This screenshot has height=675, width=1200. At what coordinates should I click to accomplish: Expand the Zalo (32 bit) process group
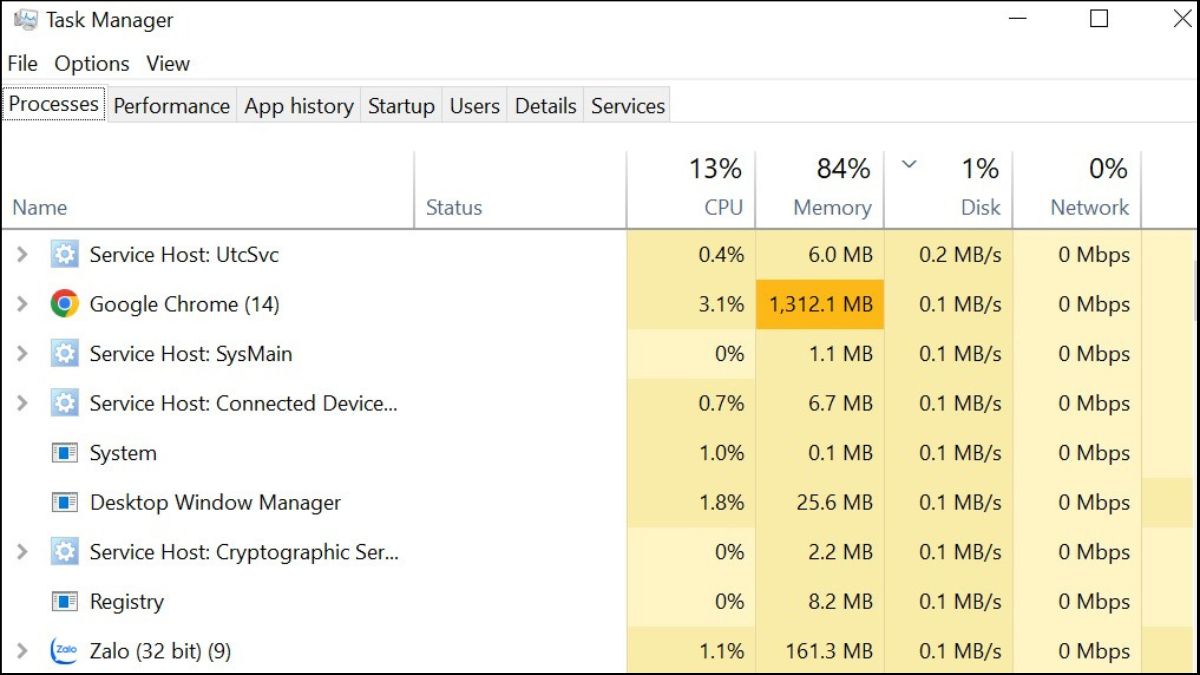point(22,651)
